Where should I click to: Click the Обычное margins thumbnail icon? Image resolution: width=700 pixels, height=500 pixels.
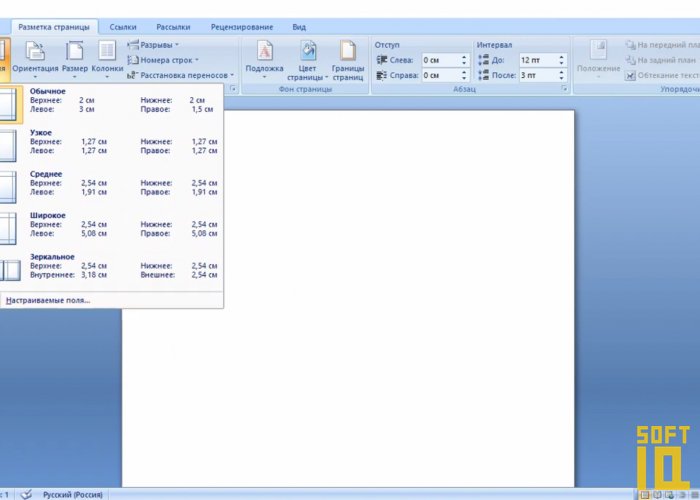8,104
